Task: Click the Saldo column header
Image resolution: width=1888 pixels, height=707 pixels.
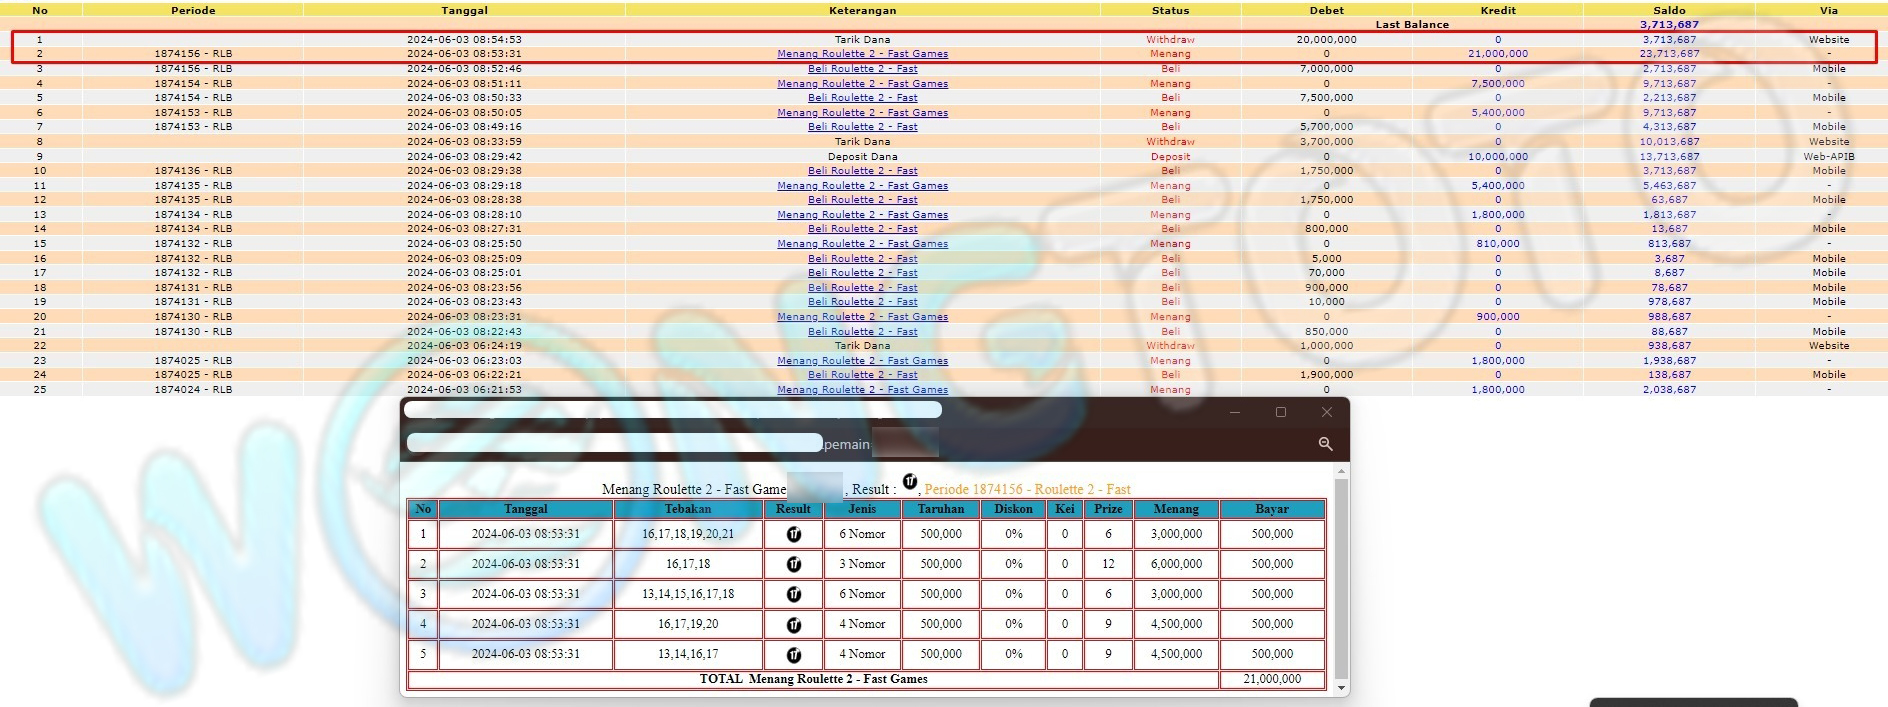Action: point(1668,10)
